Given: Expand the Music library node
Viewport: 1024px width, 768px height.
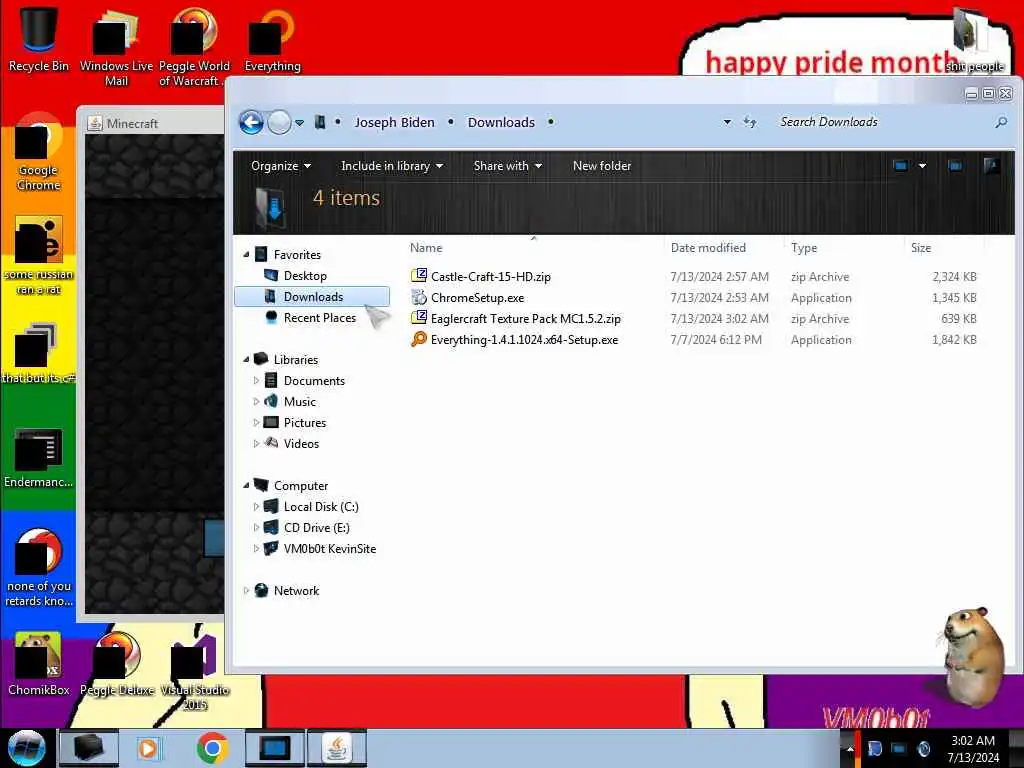Looking at the screenshot, I should (x=256, y=401).
